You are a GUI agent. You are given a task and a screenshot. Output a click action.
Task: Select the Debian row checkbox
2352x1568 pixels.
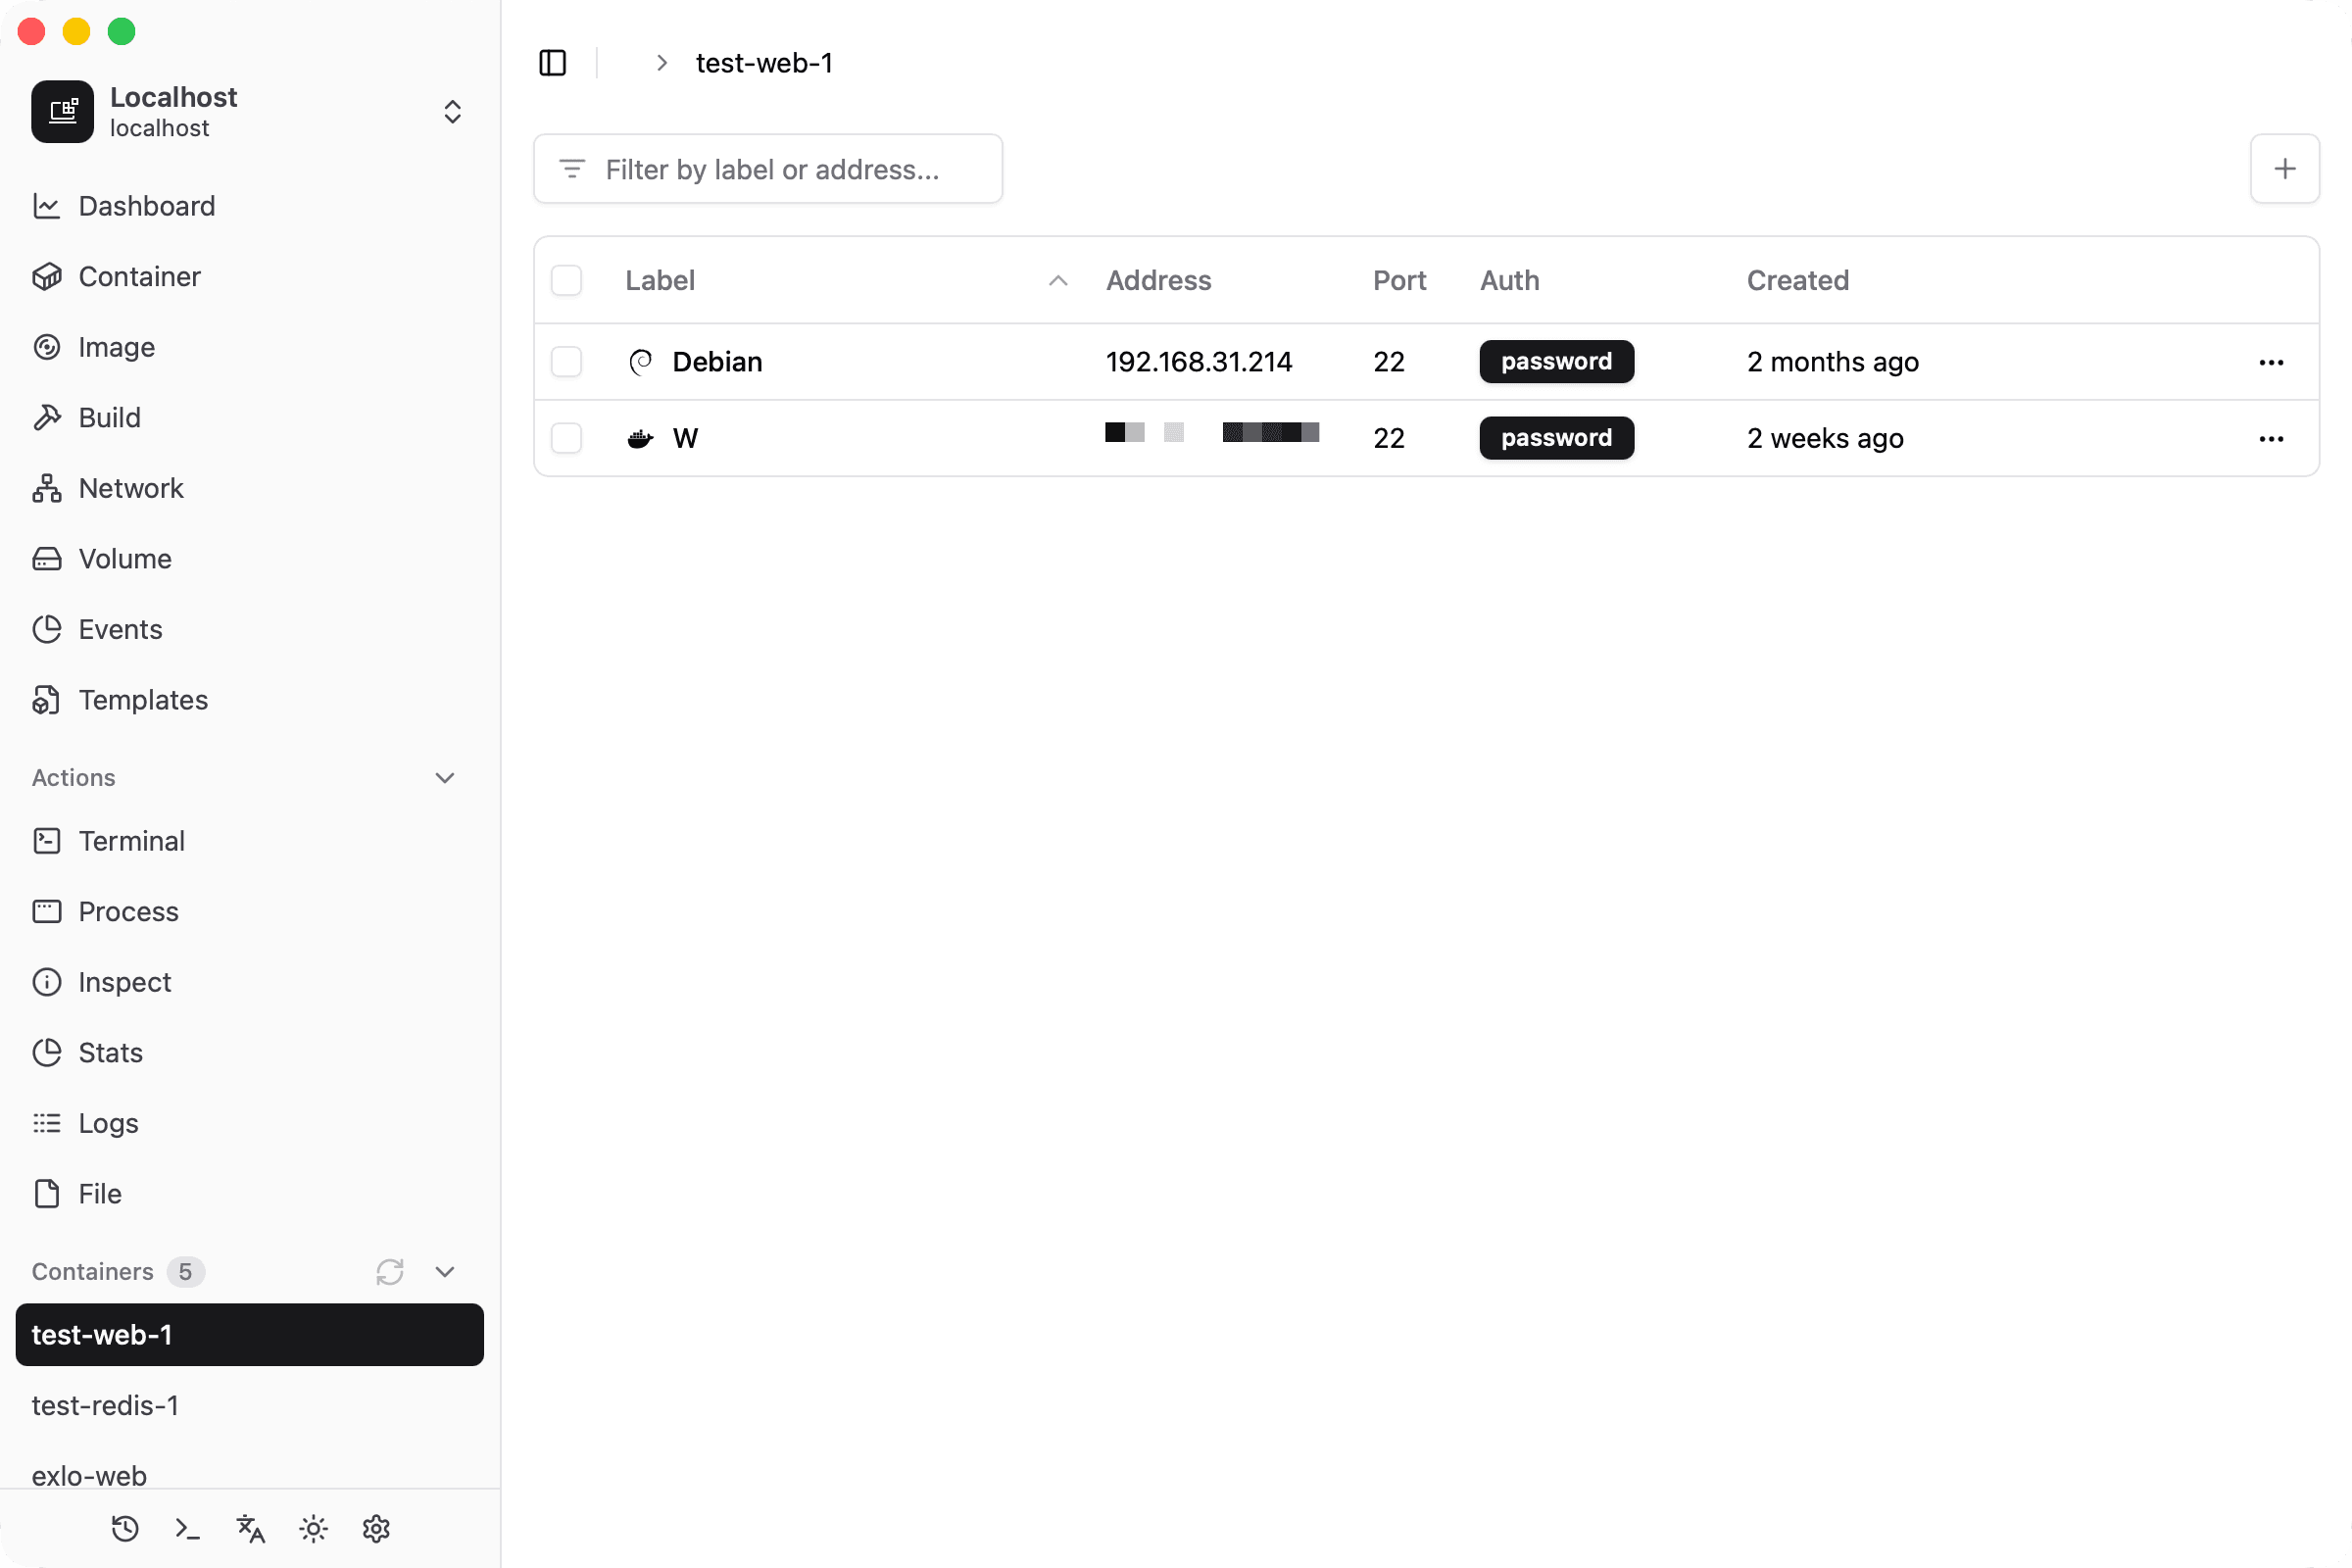[566, 362]
